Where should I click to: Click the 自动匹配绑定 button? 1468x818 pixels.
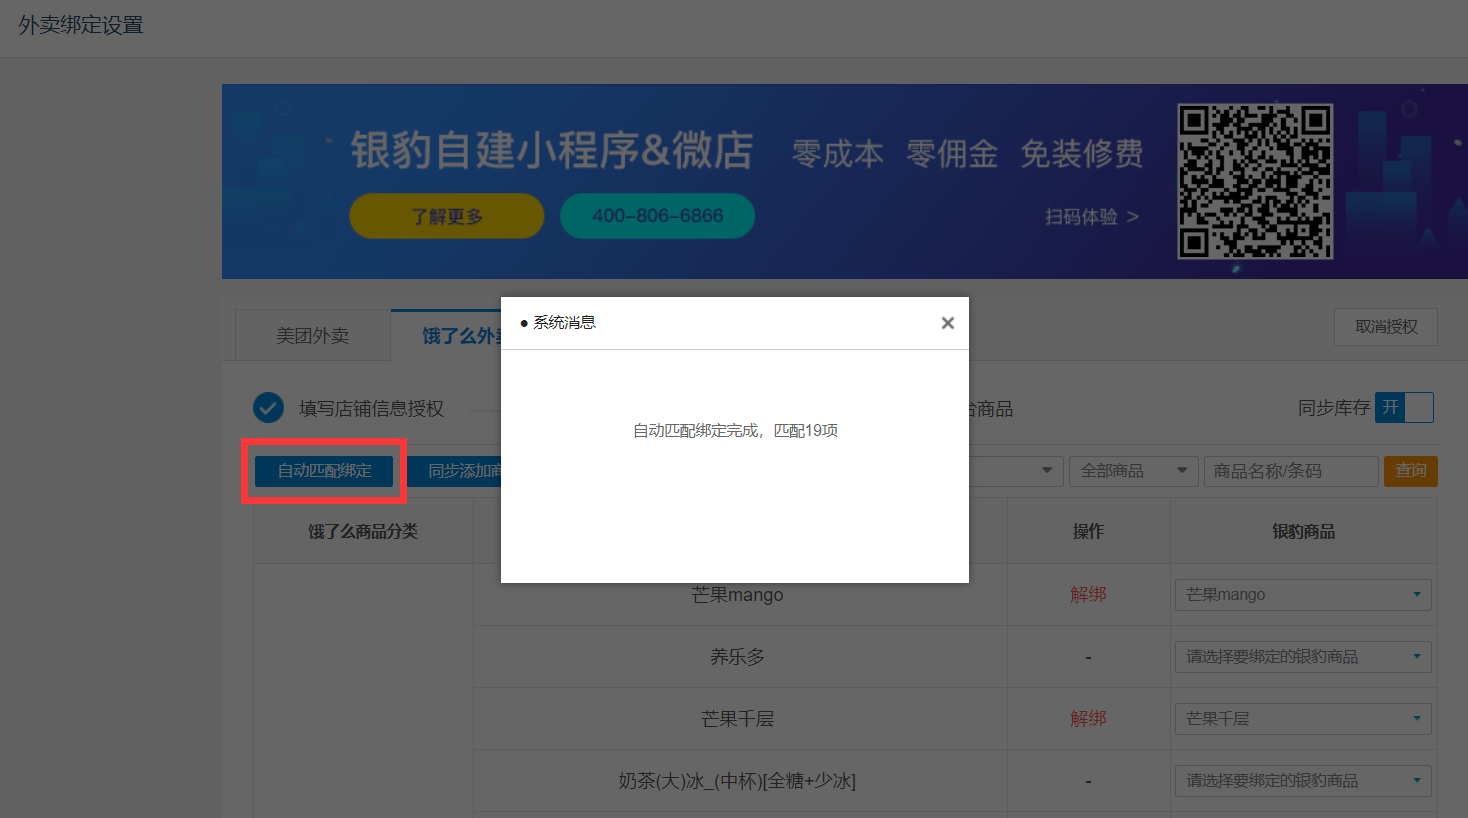324,471
